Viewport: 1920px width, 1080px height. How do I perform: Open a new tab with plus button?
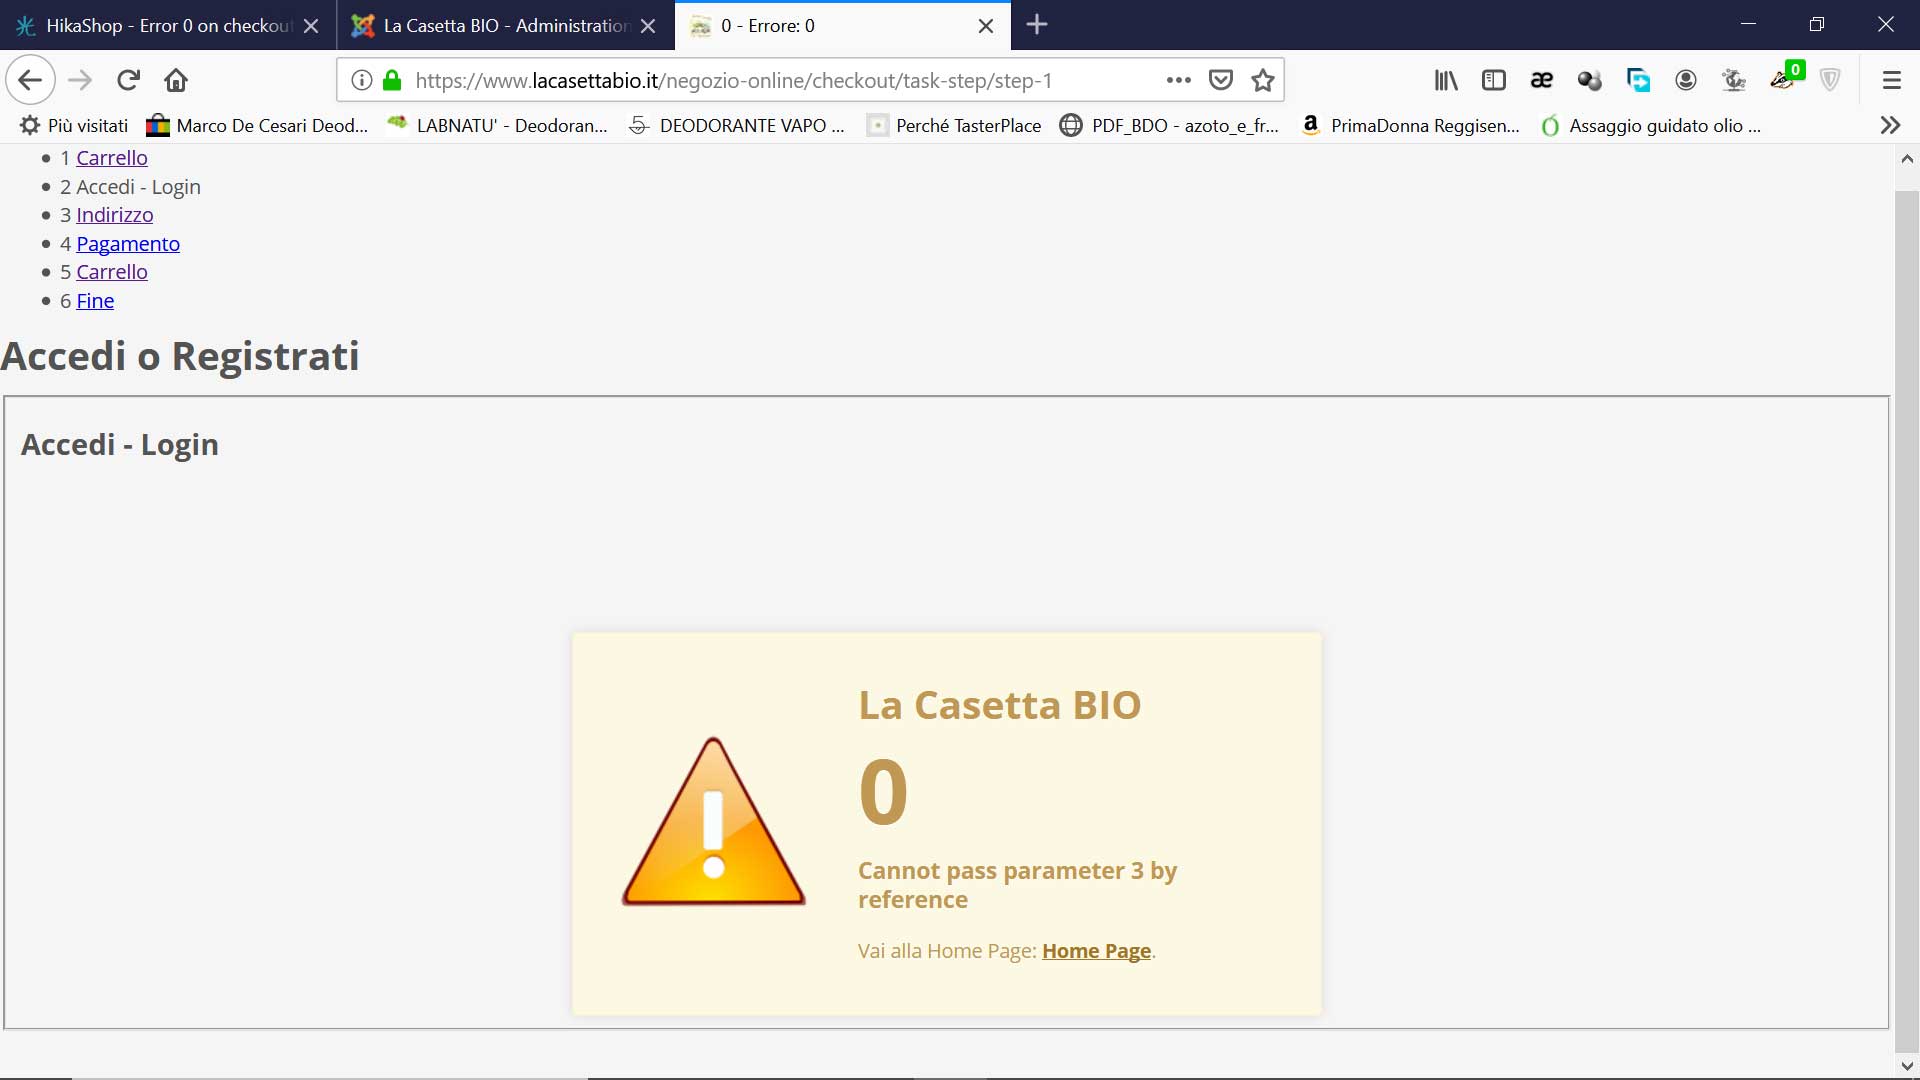(1037, 25)
